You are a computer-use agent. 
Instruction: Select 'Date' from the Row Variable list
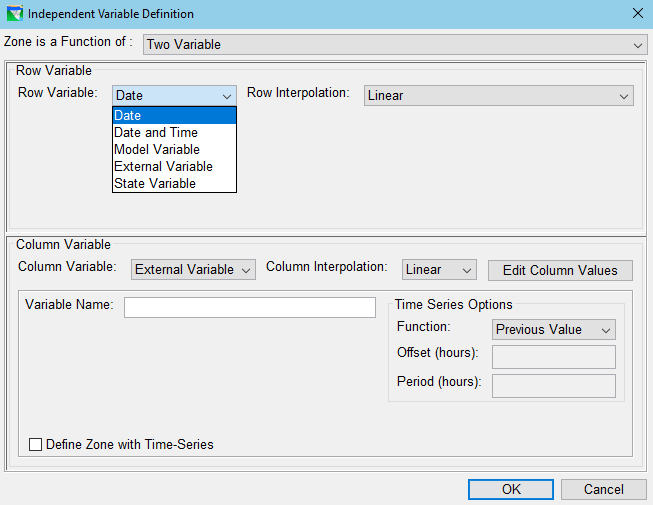(174, 116)
